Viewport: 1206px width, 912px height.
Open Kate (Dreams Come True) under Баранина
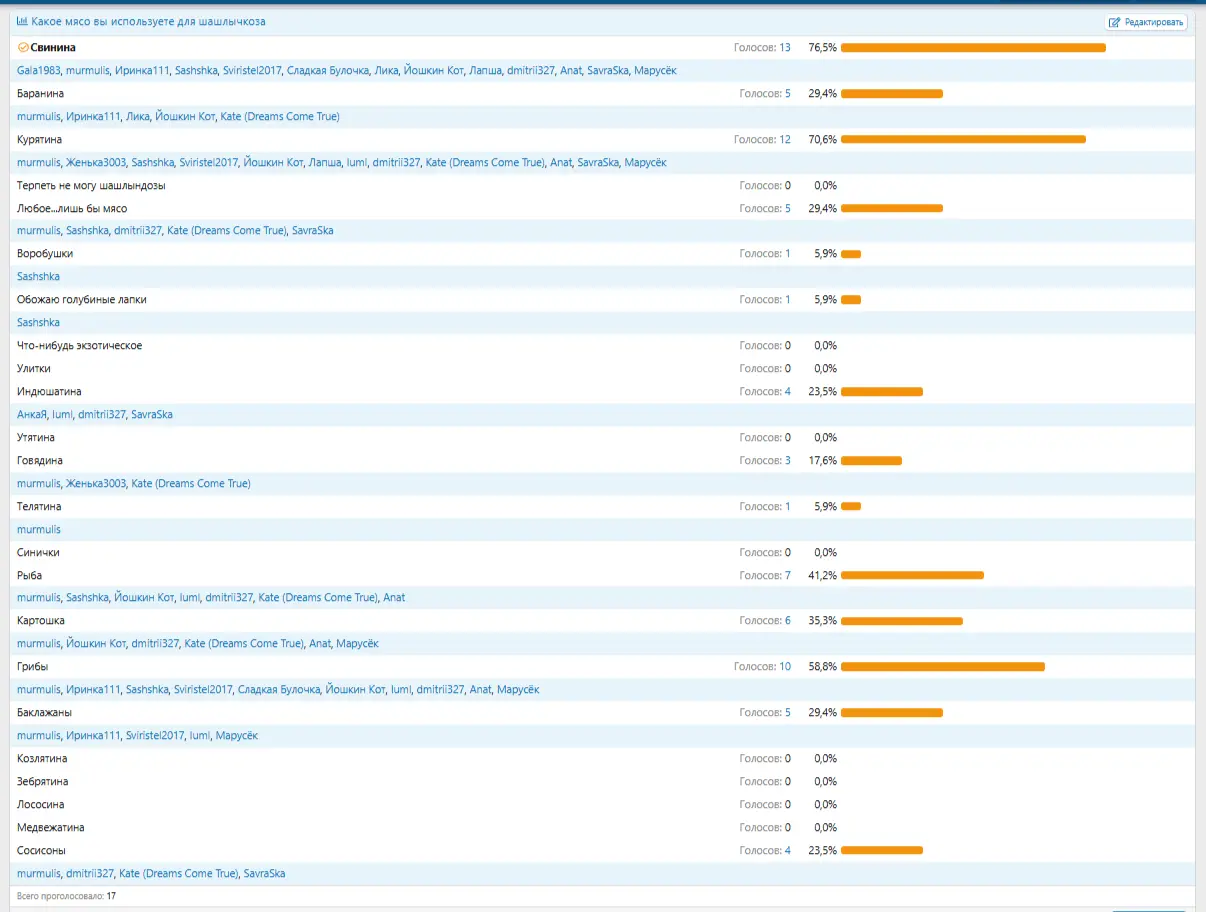280,116
